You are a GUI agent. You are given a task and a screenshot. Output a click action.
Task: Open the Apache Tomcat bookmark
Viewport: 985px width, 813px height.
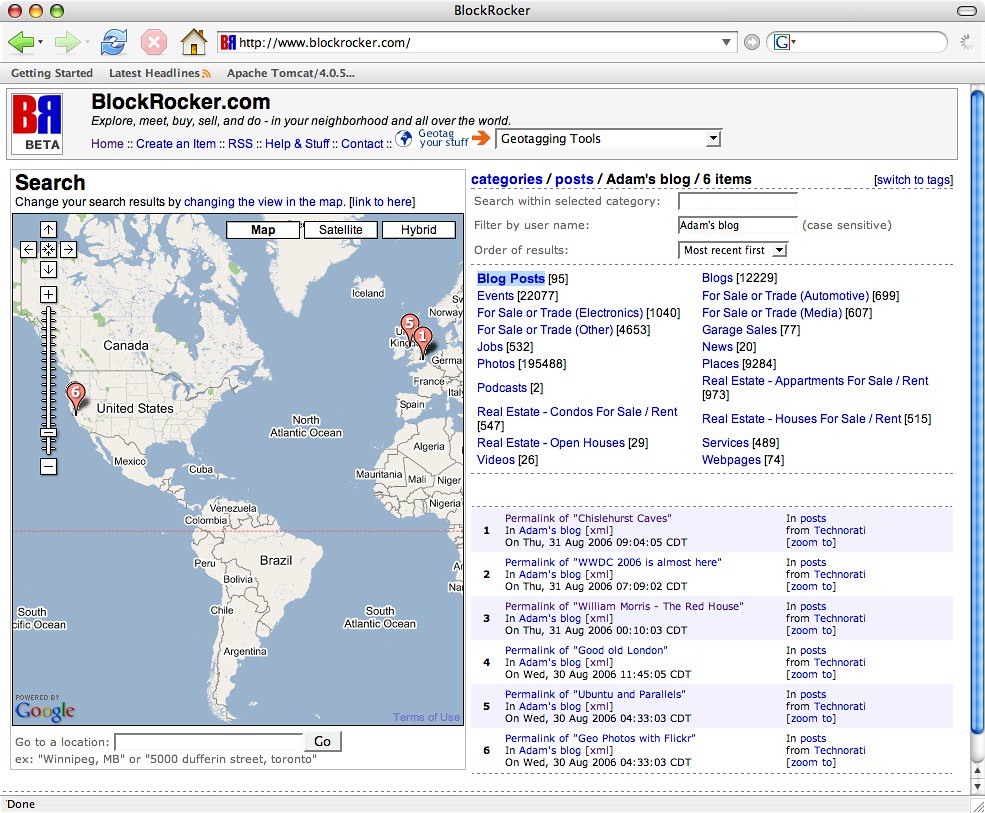click(x=291, y=73)
